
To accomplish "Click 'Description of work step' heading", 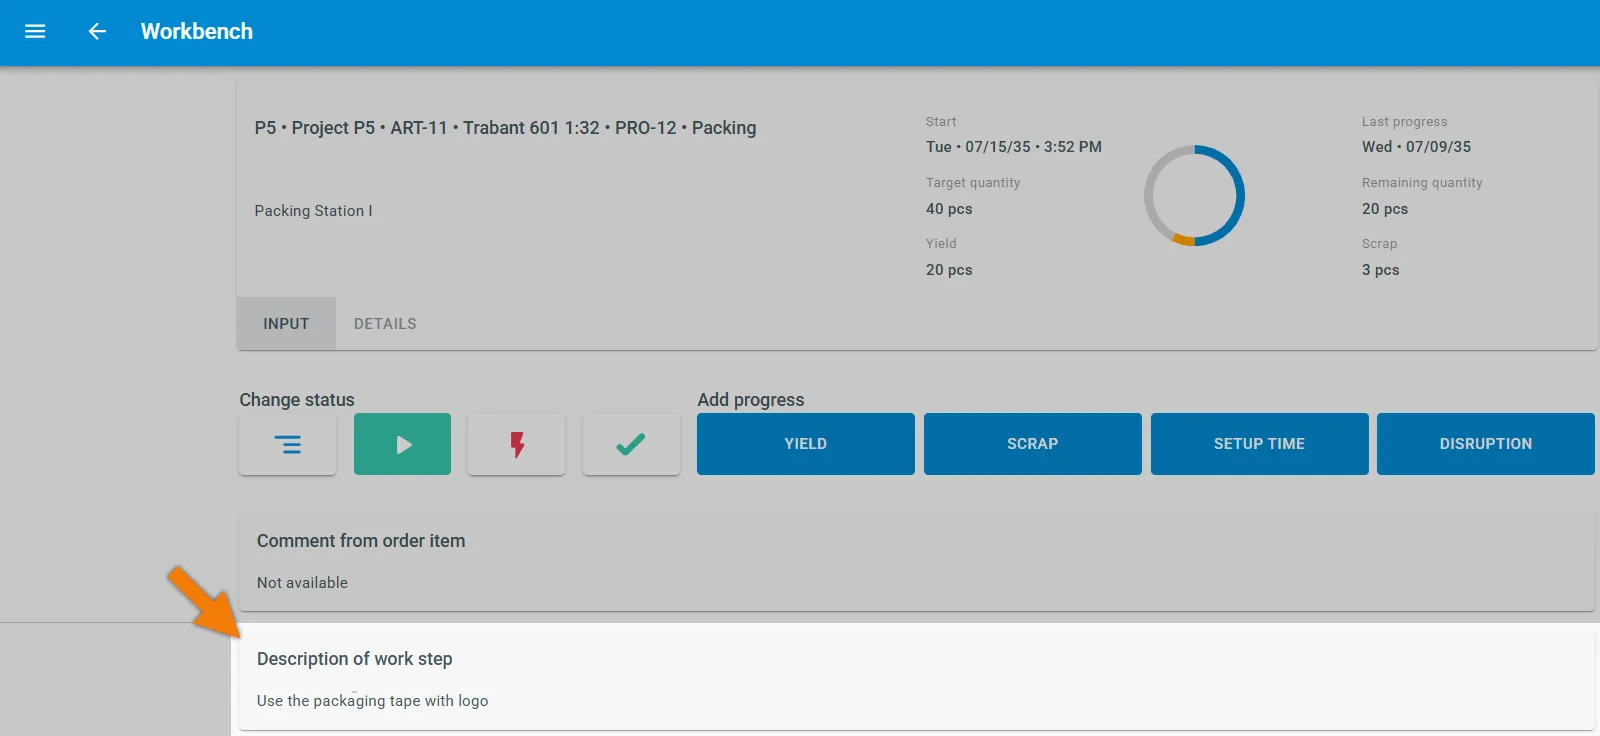I will pyautogui.click(x=355, y=659).
